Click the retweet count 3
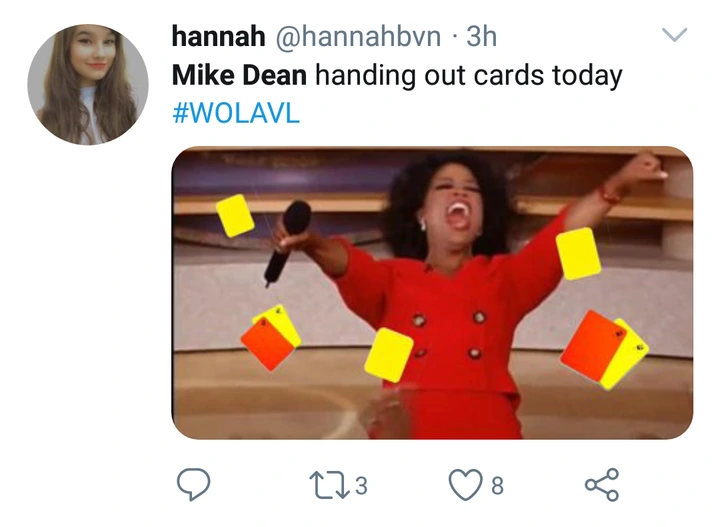The width and height of the screenshot is (720, 527). [361, 486]
